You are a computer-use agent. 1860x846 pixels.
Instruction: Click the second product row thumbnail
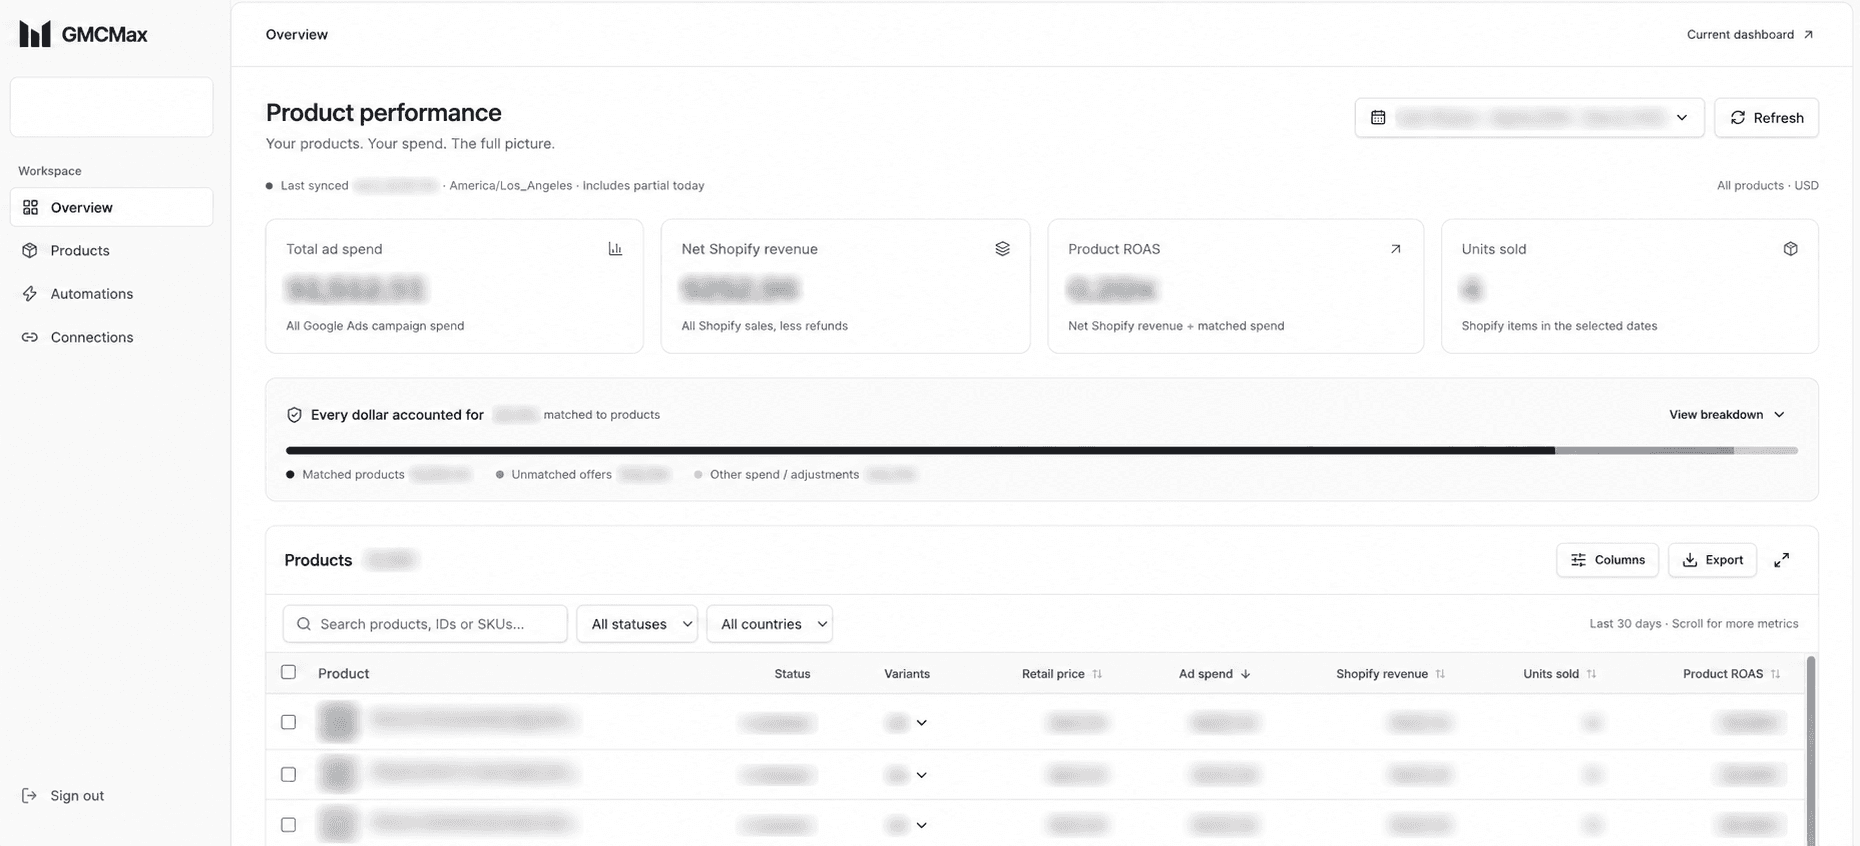coord(338,773)
